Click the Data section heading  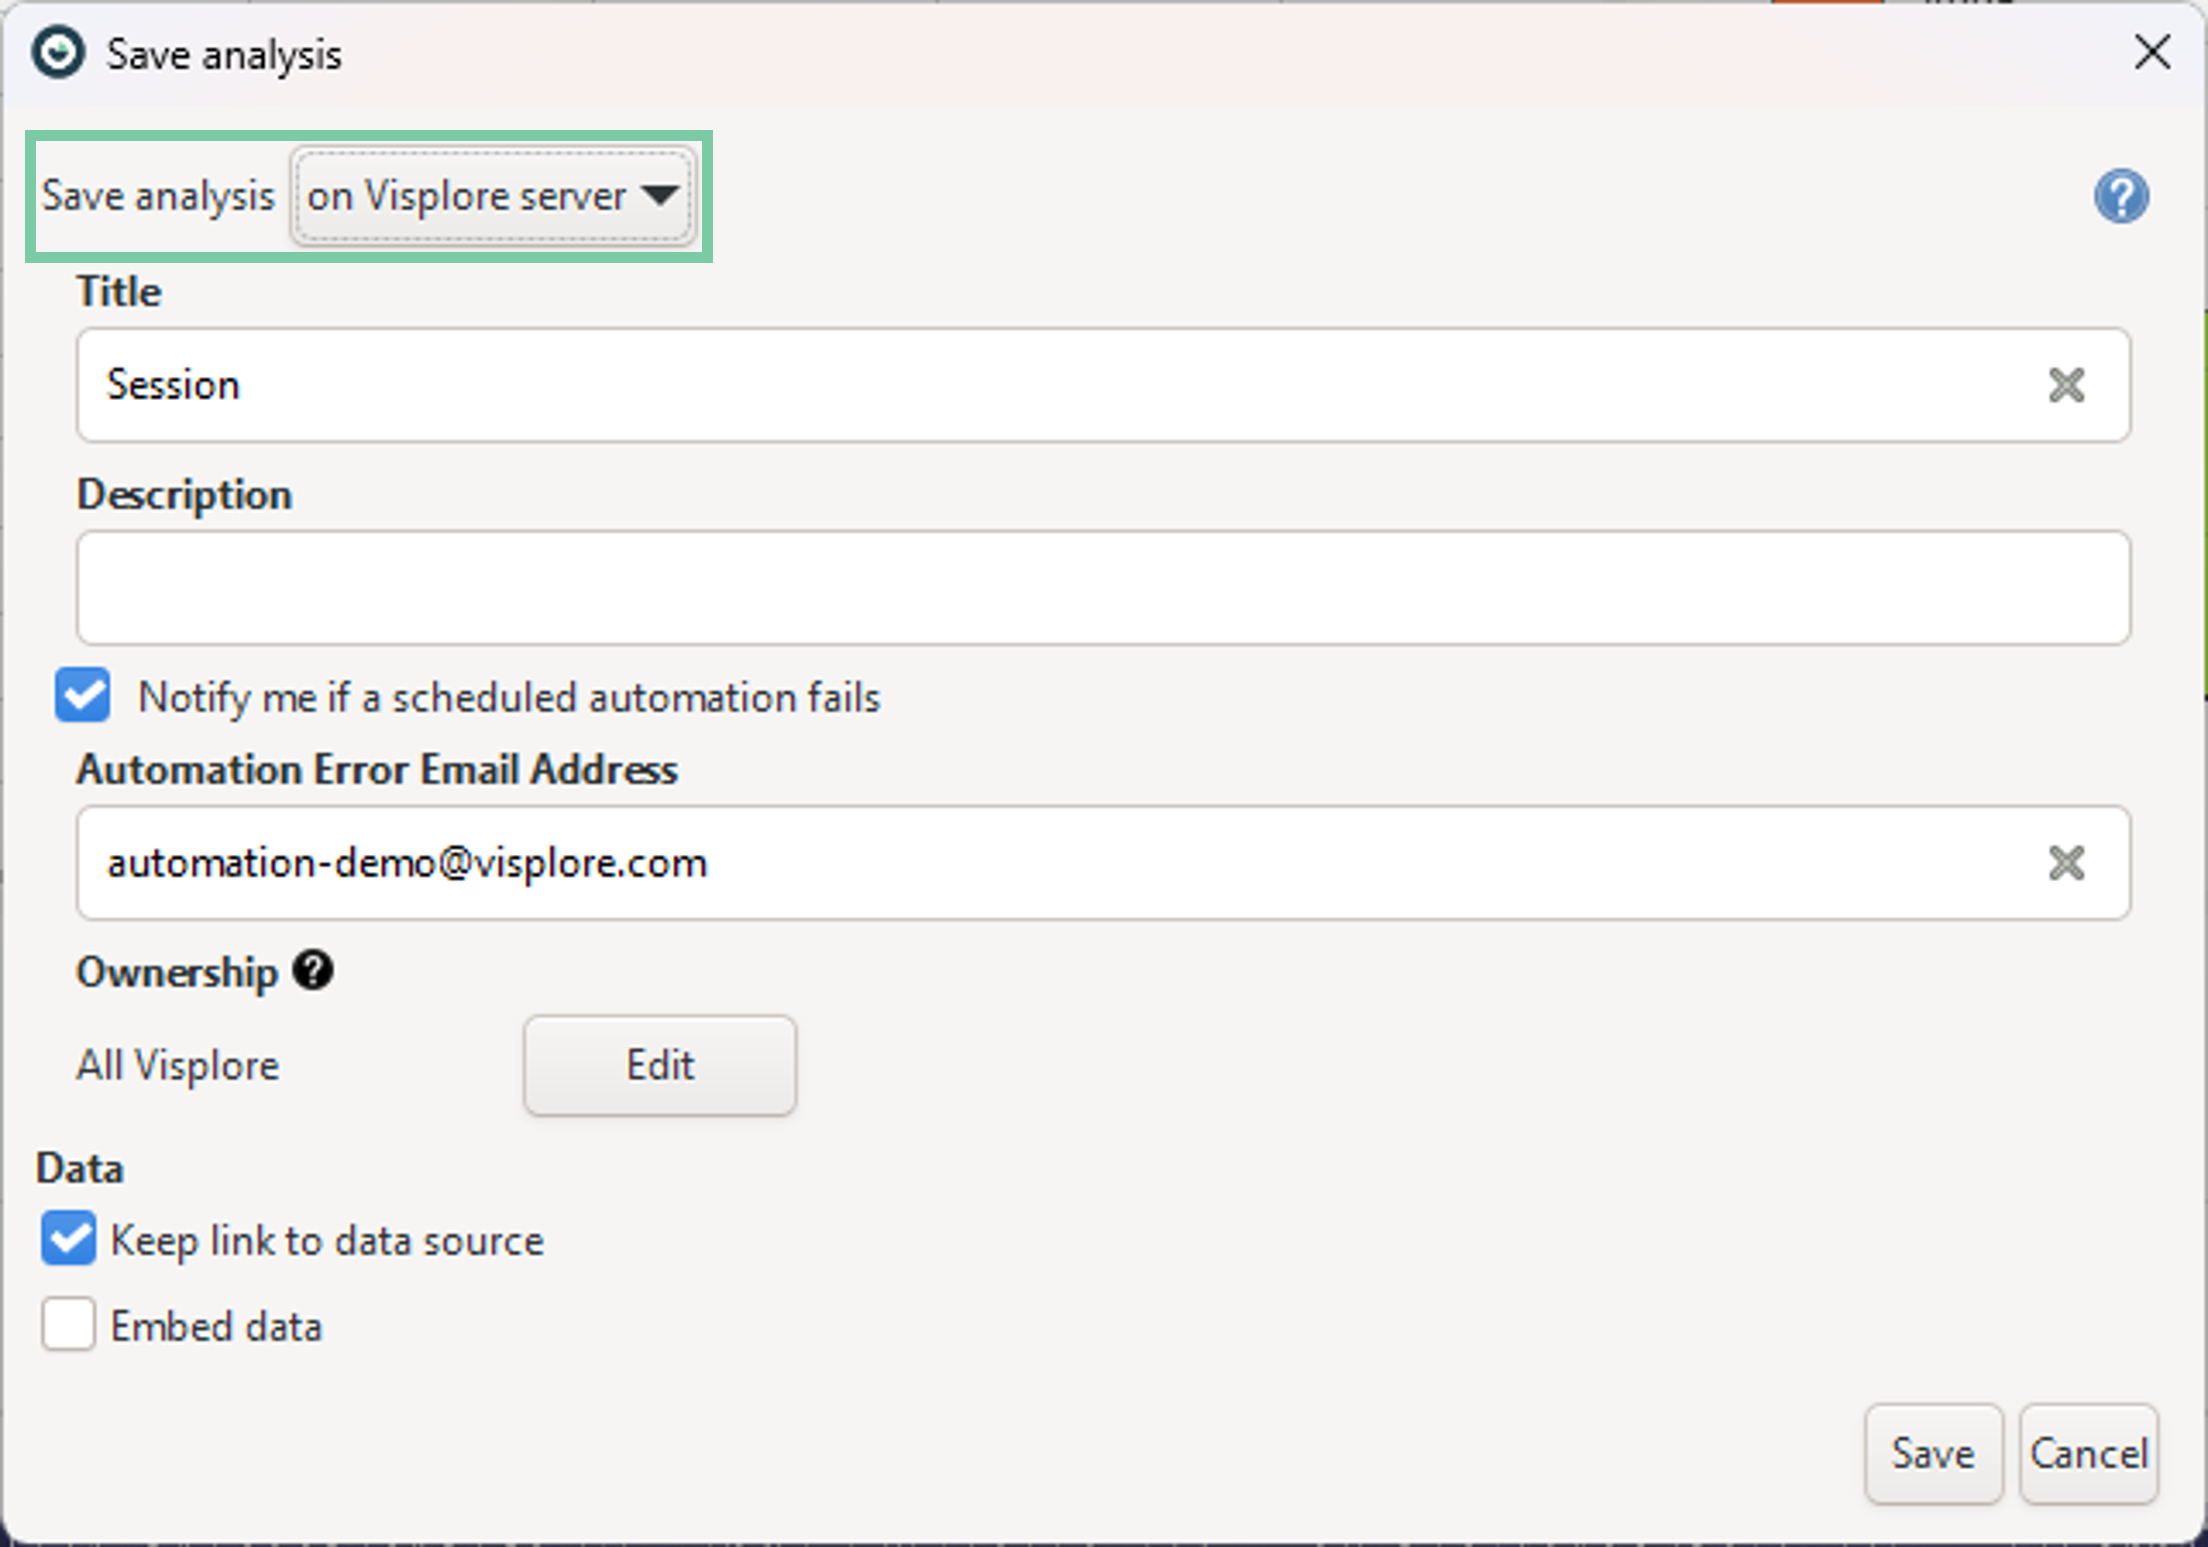coord(80,1168)
